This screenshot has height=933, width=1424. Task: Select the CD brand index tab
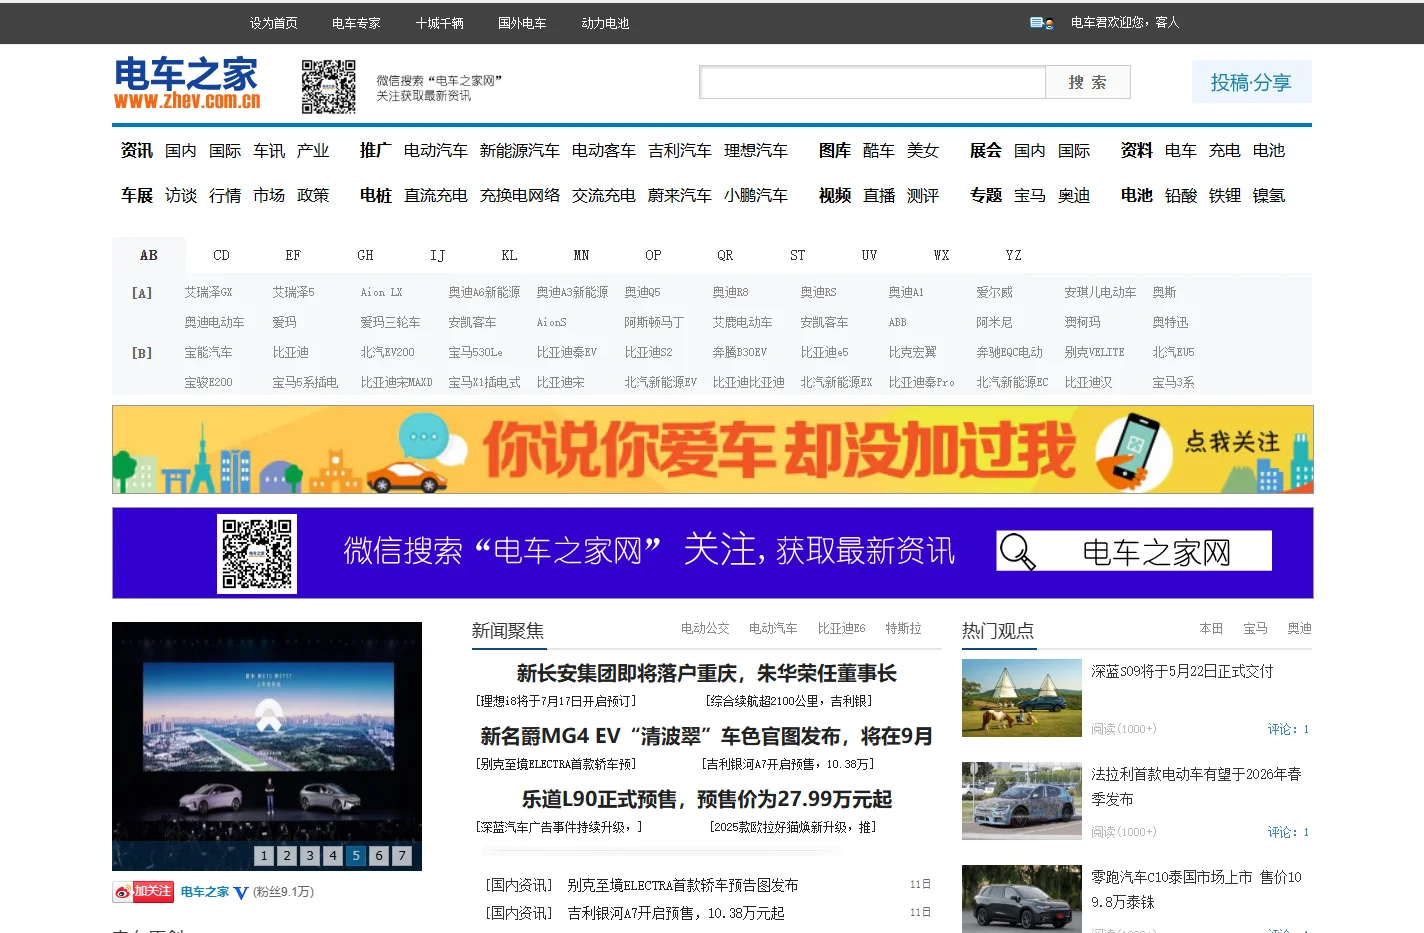tap(221, 255)
